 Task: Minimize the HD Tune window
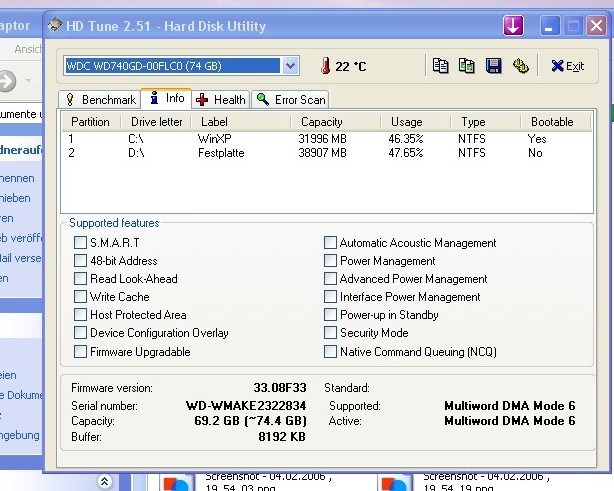(x=549, y=26)
